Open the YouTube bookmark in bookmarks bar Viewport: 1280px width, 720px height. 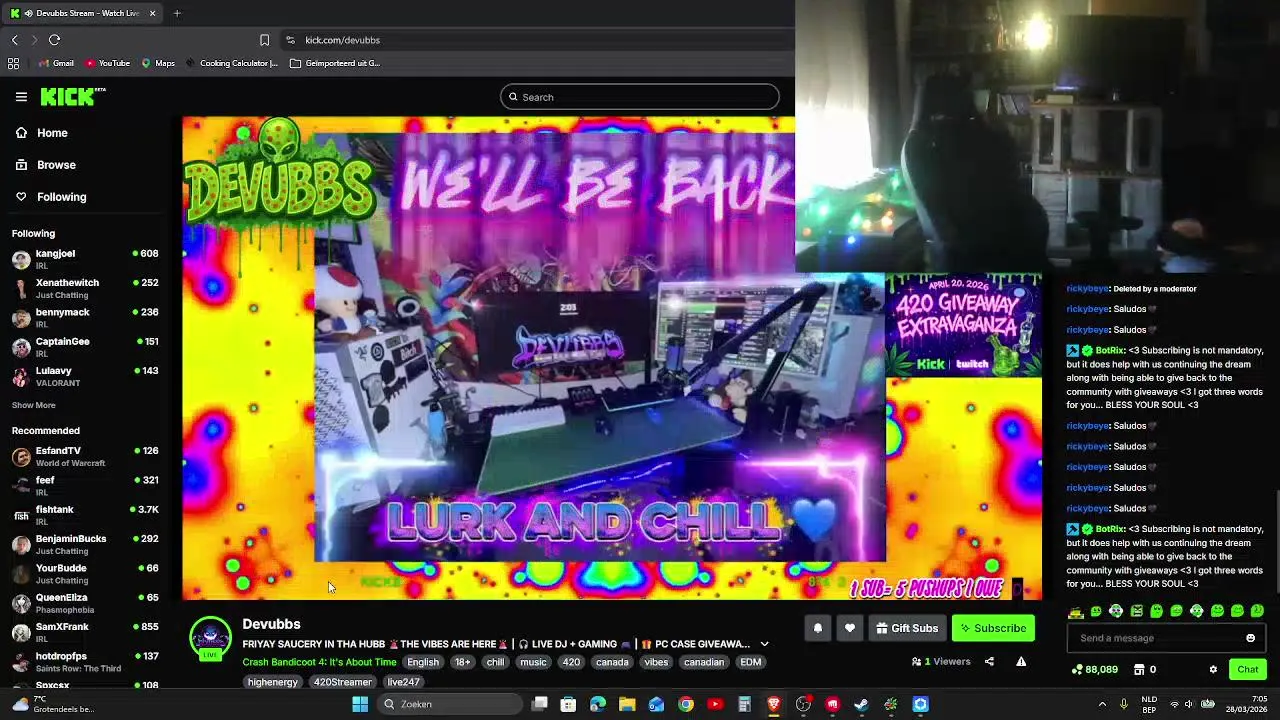pyautogui.click(x=108, y=63)
